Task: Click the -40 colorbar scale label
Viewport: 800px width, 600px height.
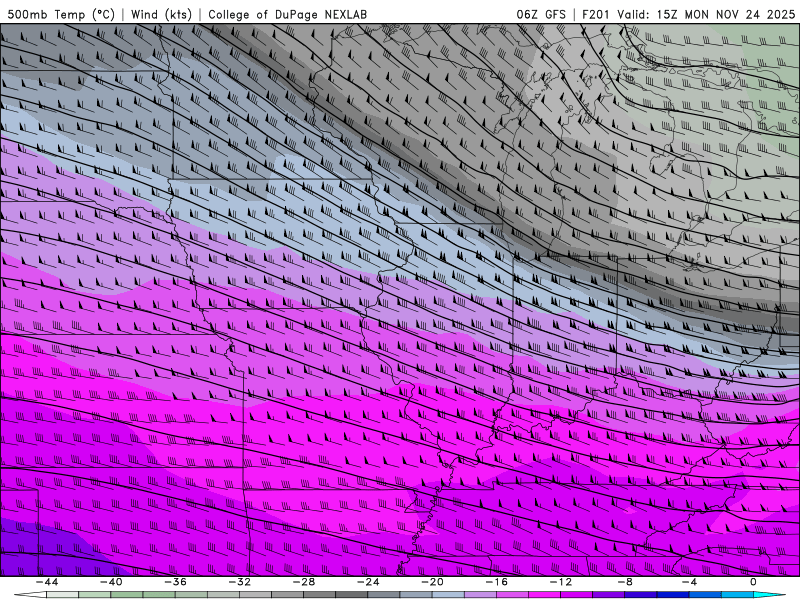Action: point(111,582)
